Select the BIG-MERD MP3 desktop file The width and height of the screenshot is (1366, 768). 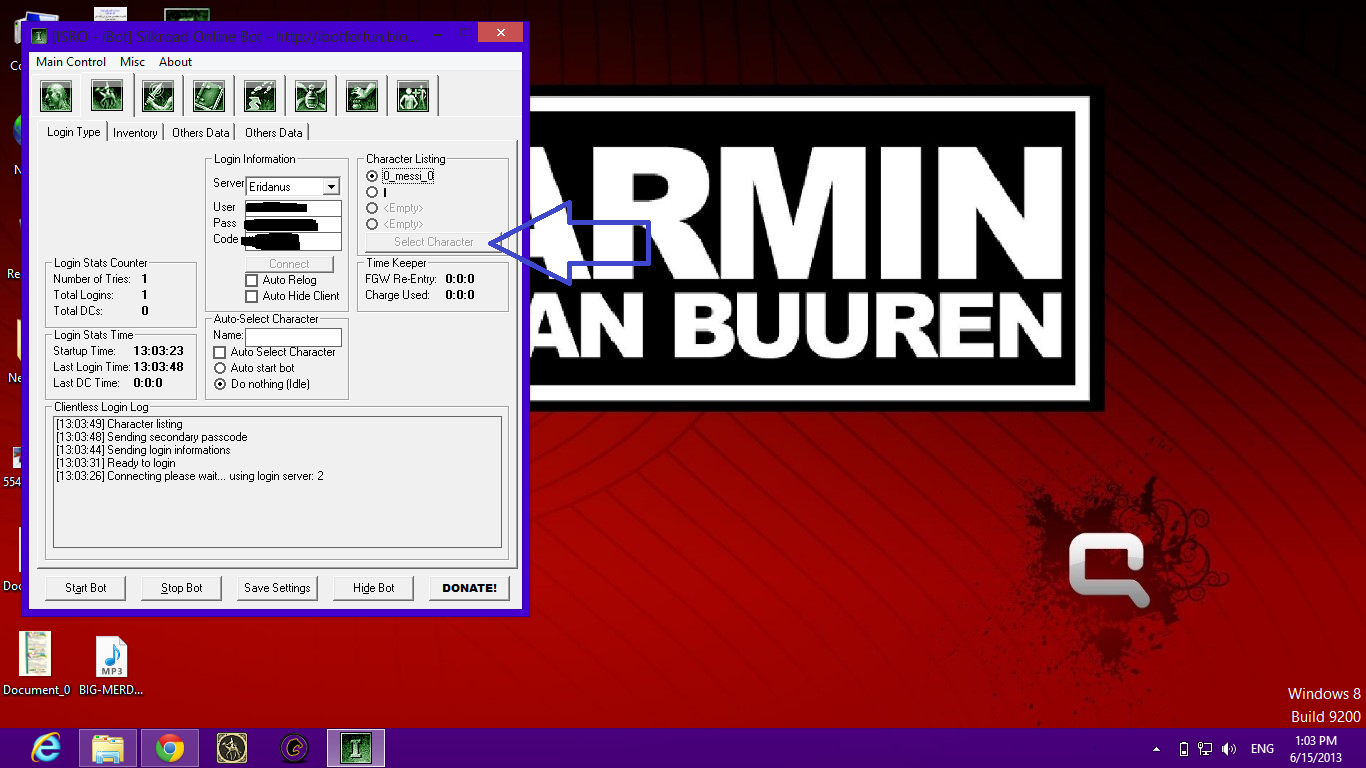tap(111, 664)
